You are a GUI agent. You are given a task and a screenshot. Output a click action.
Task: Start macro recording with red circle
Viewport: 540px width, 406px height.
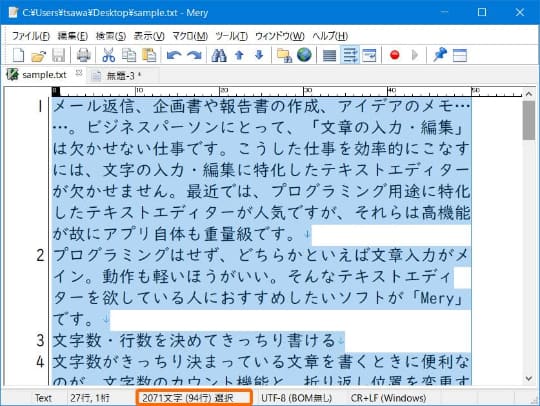click(395, 55)
